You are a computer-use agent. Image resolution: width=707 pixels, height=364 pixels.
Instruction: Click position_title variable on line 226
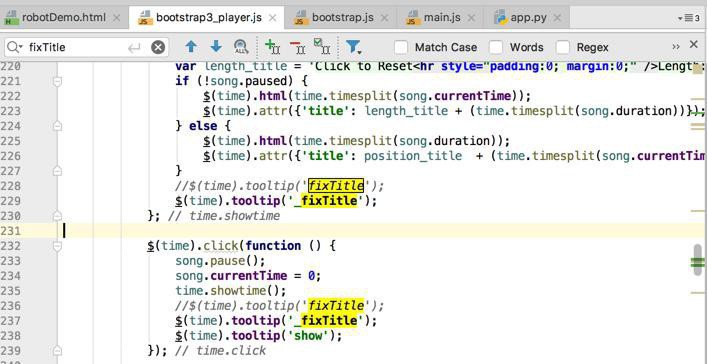tap(413, 156)
